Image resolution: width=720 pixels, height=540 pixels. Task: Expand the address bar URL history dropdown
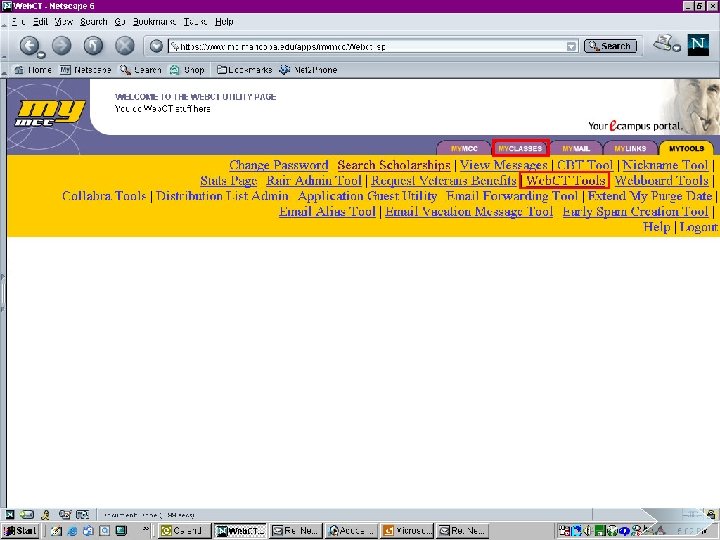[571, 46]
